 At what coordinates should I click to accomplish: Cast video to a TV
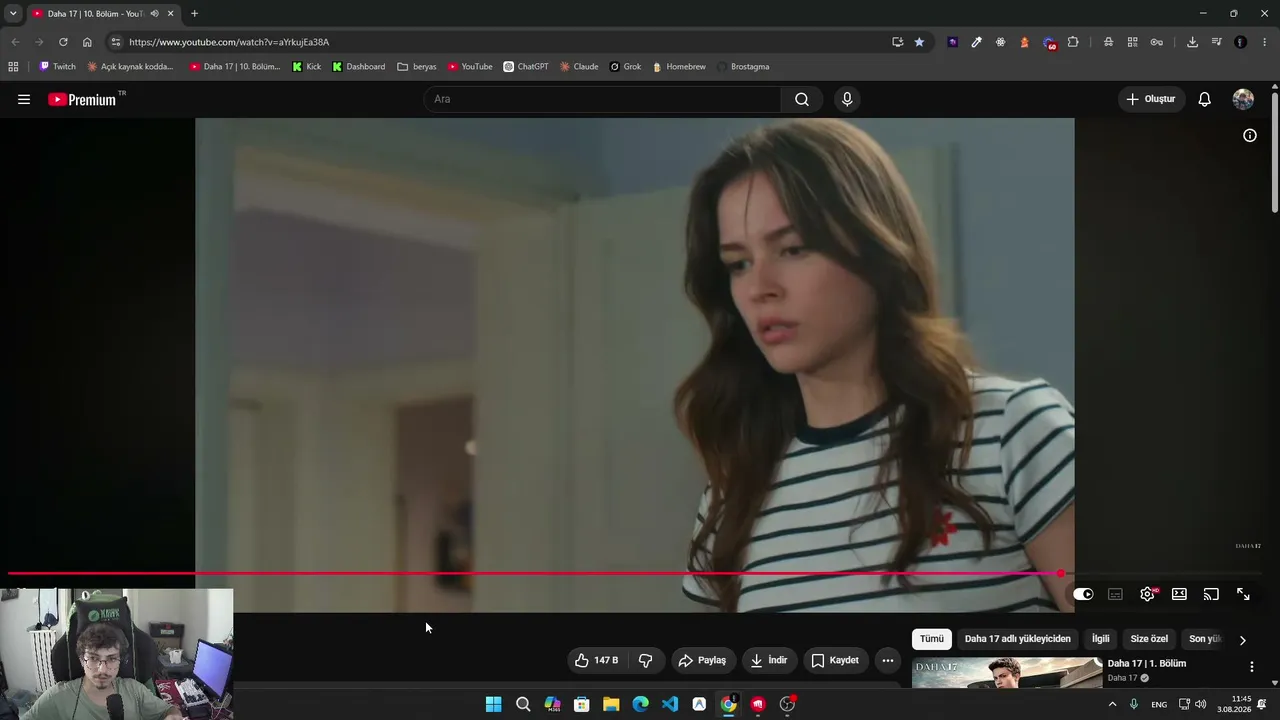(1211, 594)
